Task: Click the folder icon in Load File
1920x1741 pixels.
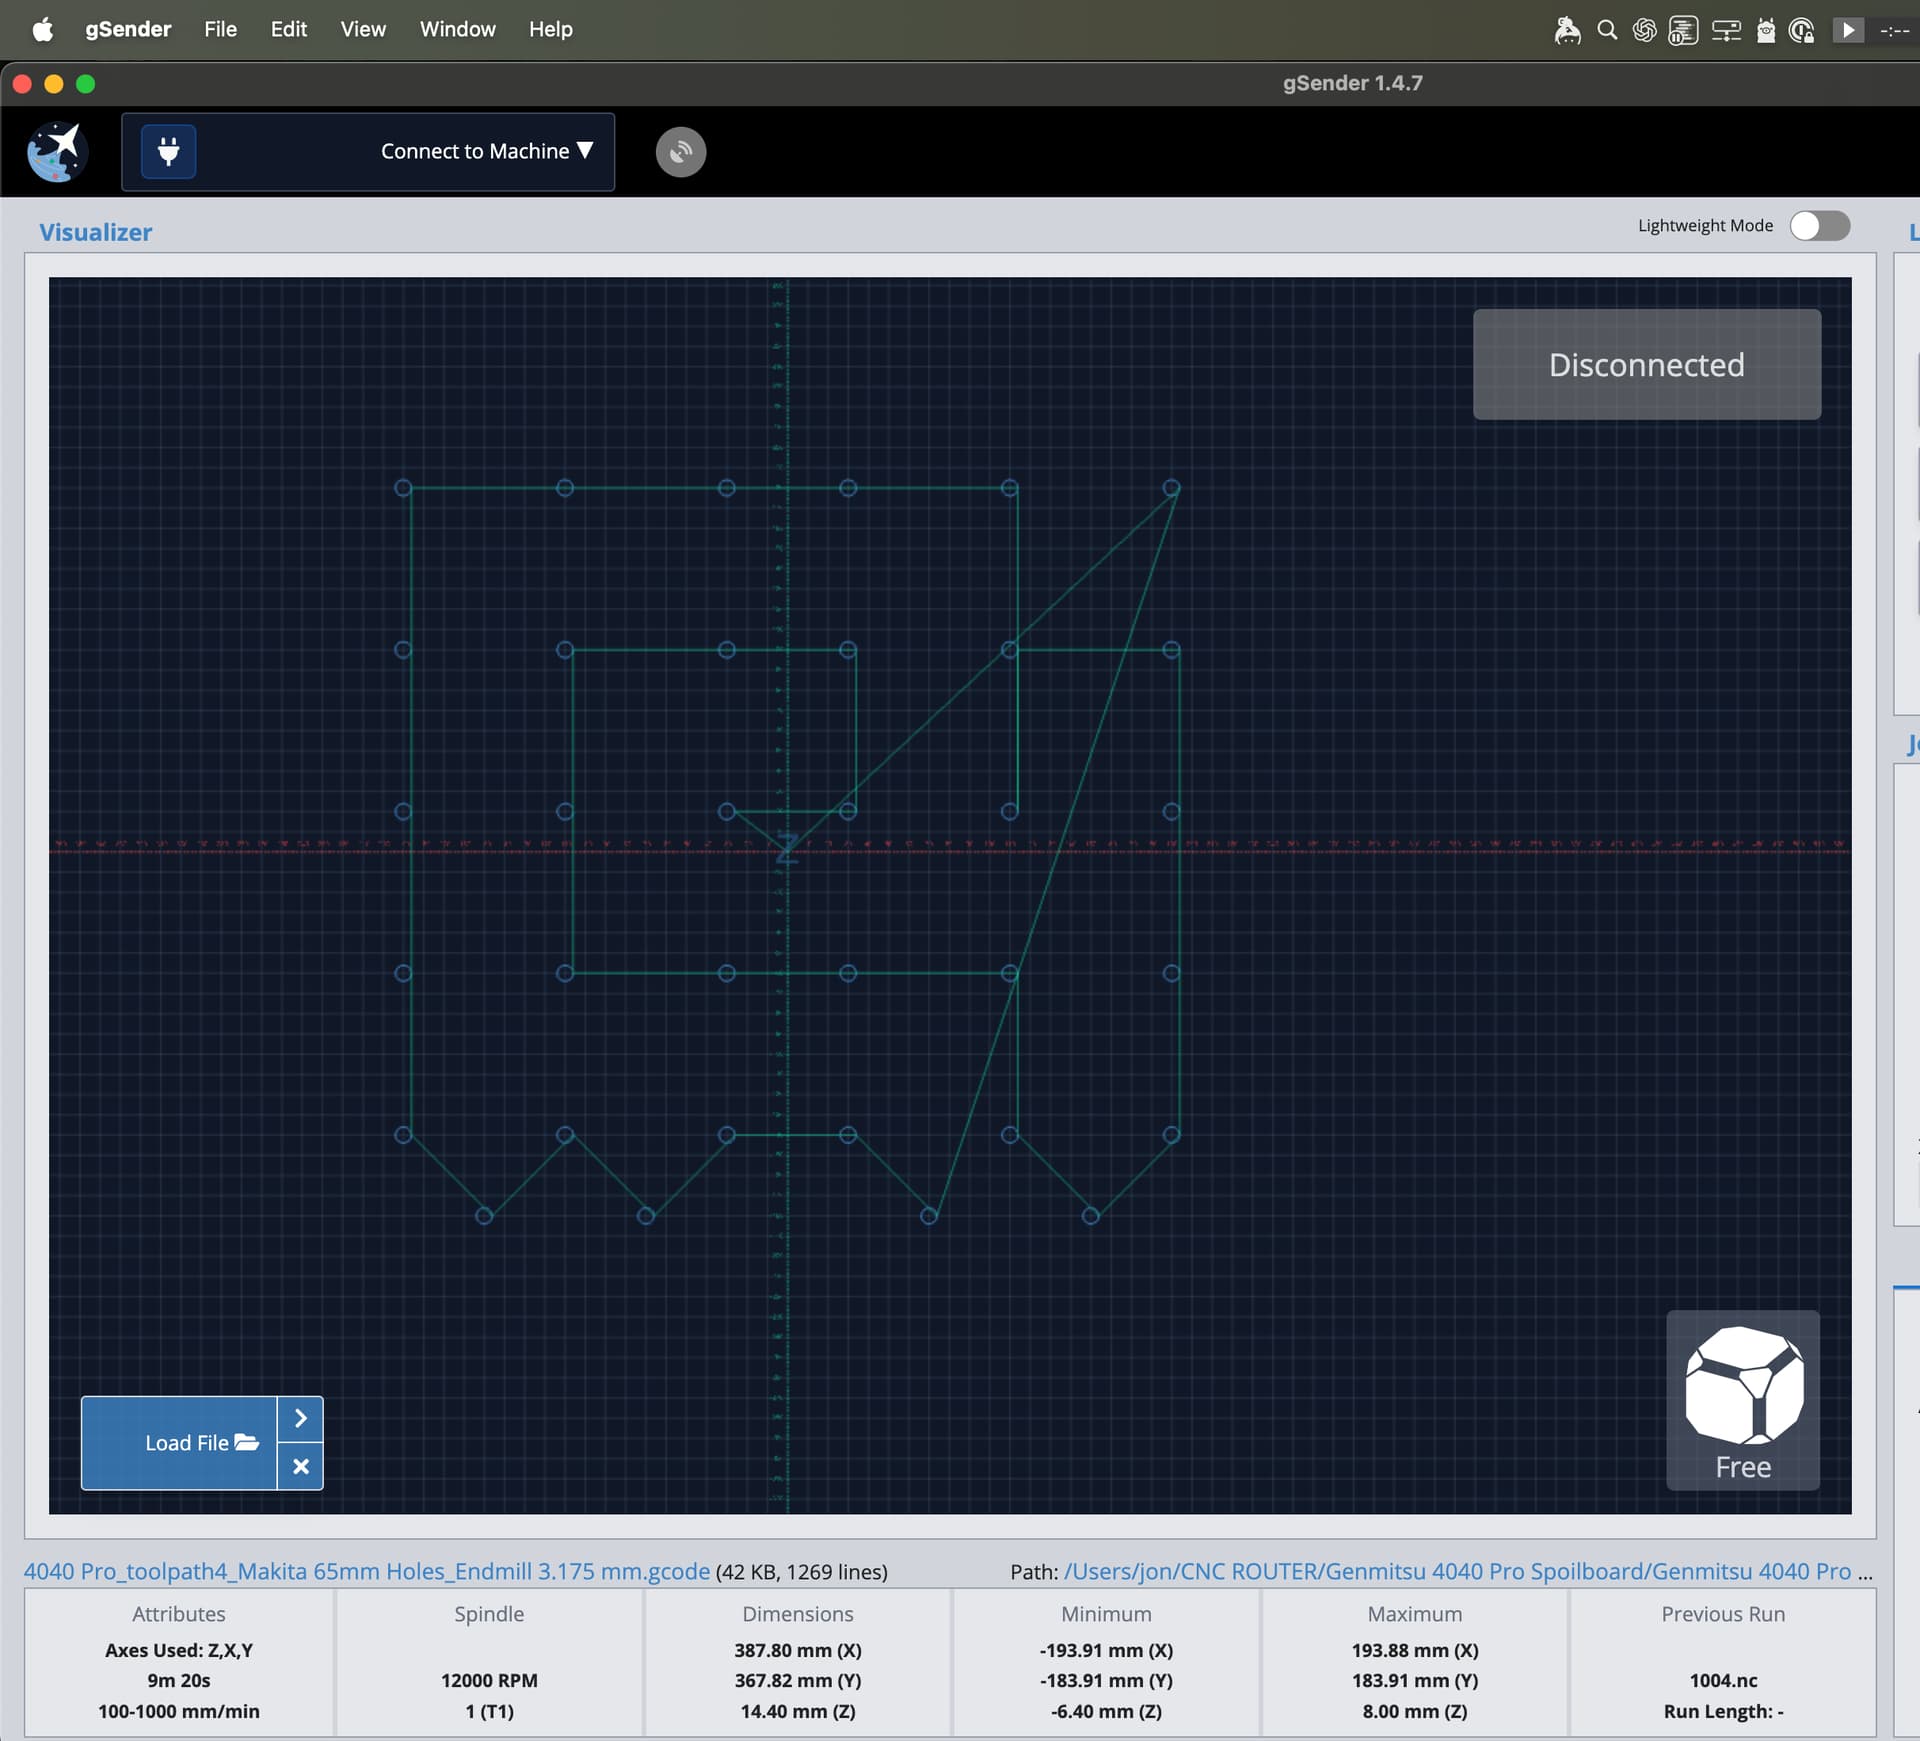Action: (247, 1442)
